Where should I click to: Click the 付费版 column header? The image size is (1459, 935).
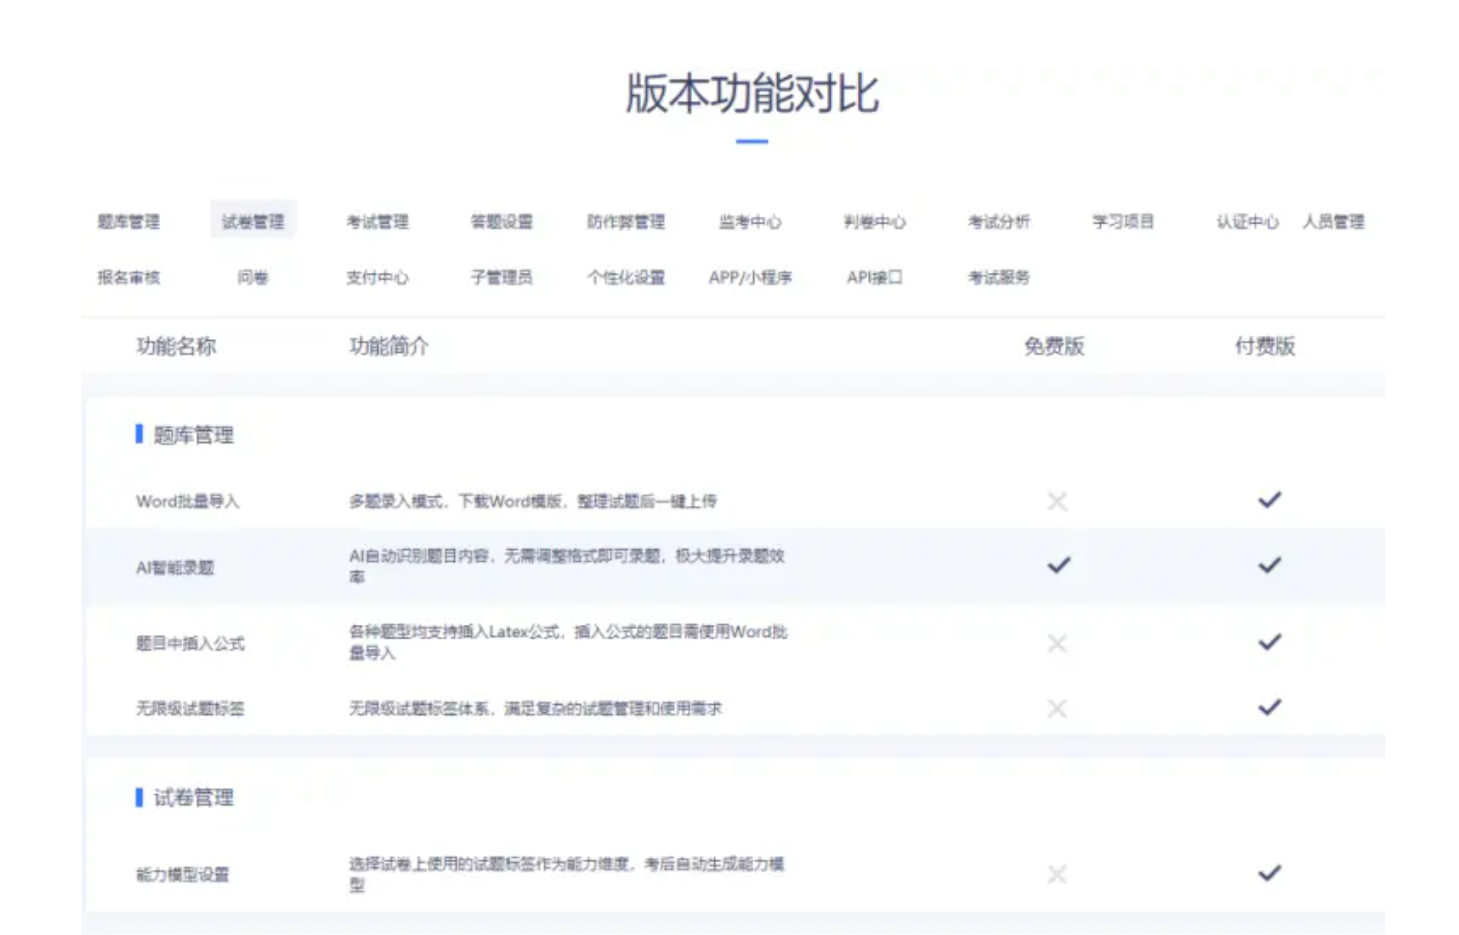1265,347
